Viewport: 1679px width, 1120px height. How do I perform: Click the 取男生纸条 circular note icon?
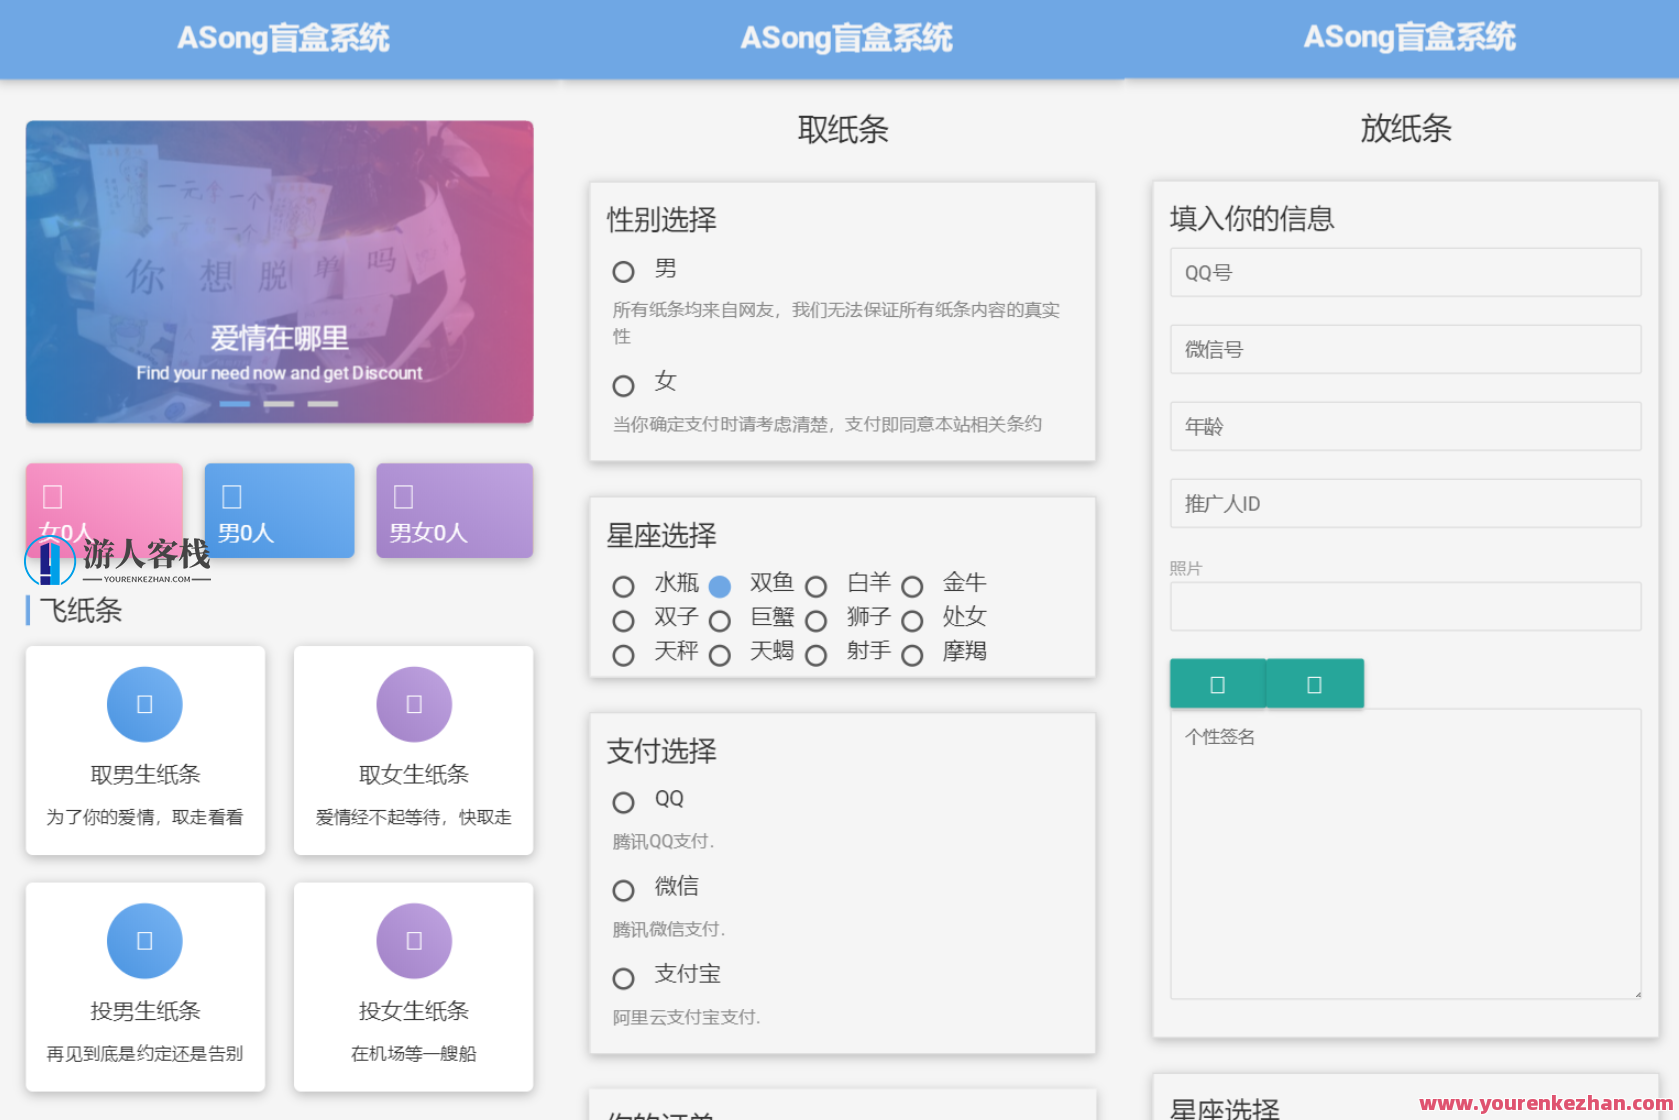(x=144, y=703)
